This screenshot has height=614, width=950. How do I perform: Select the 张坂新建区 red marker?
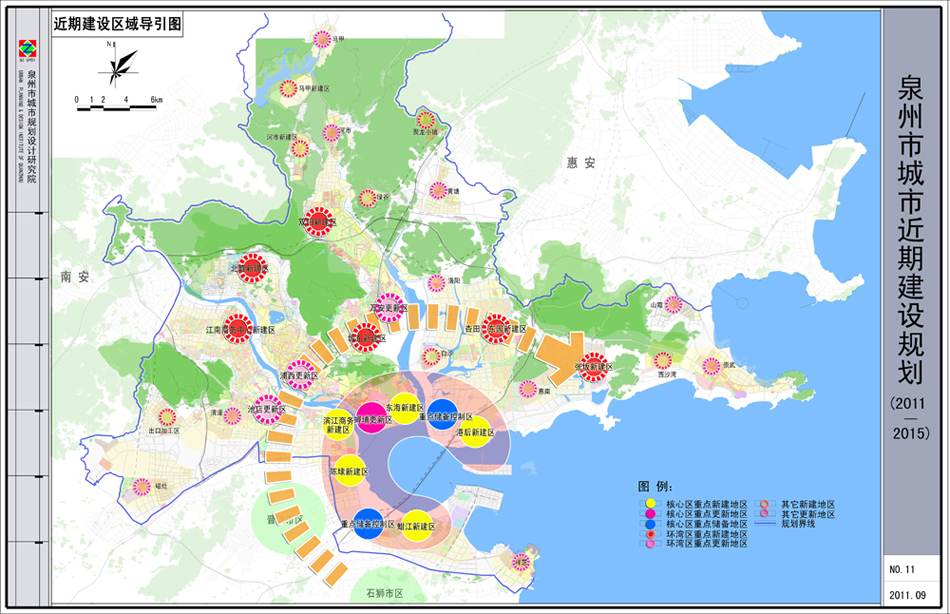coord(593,367)
